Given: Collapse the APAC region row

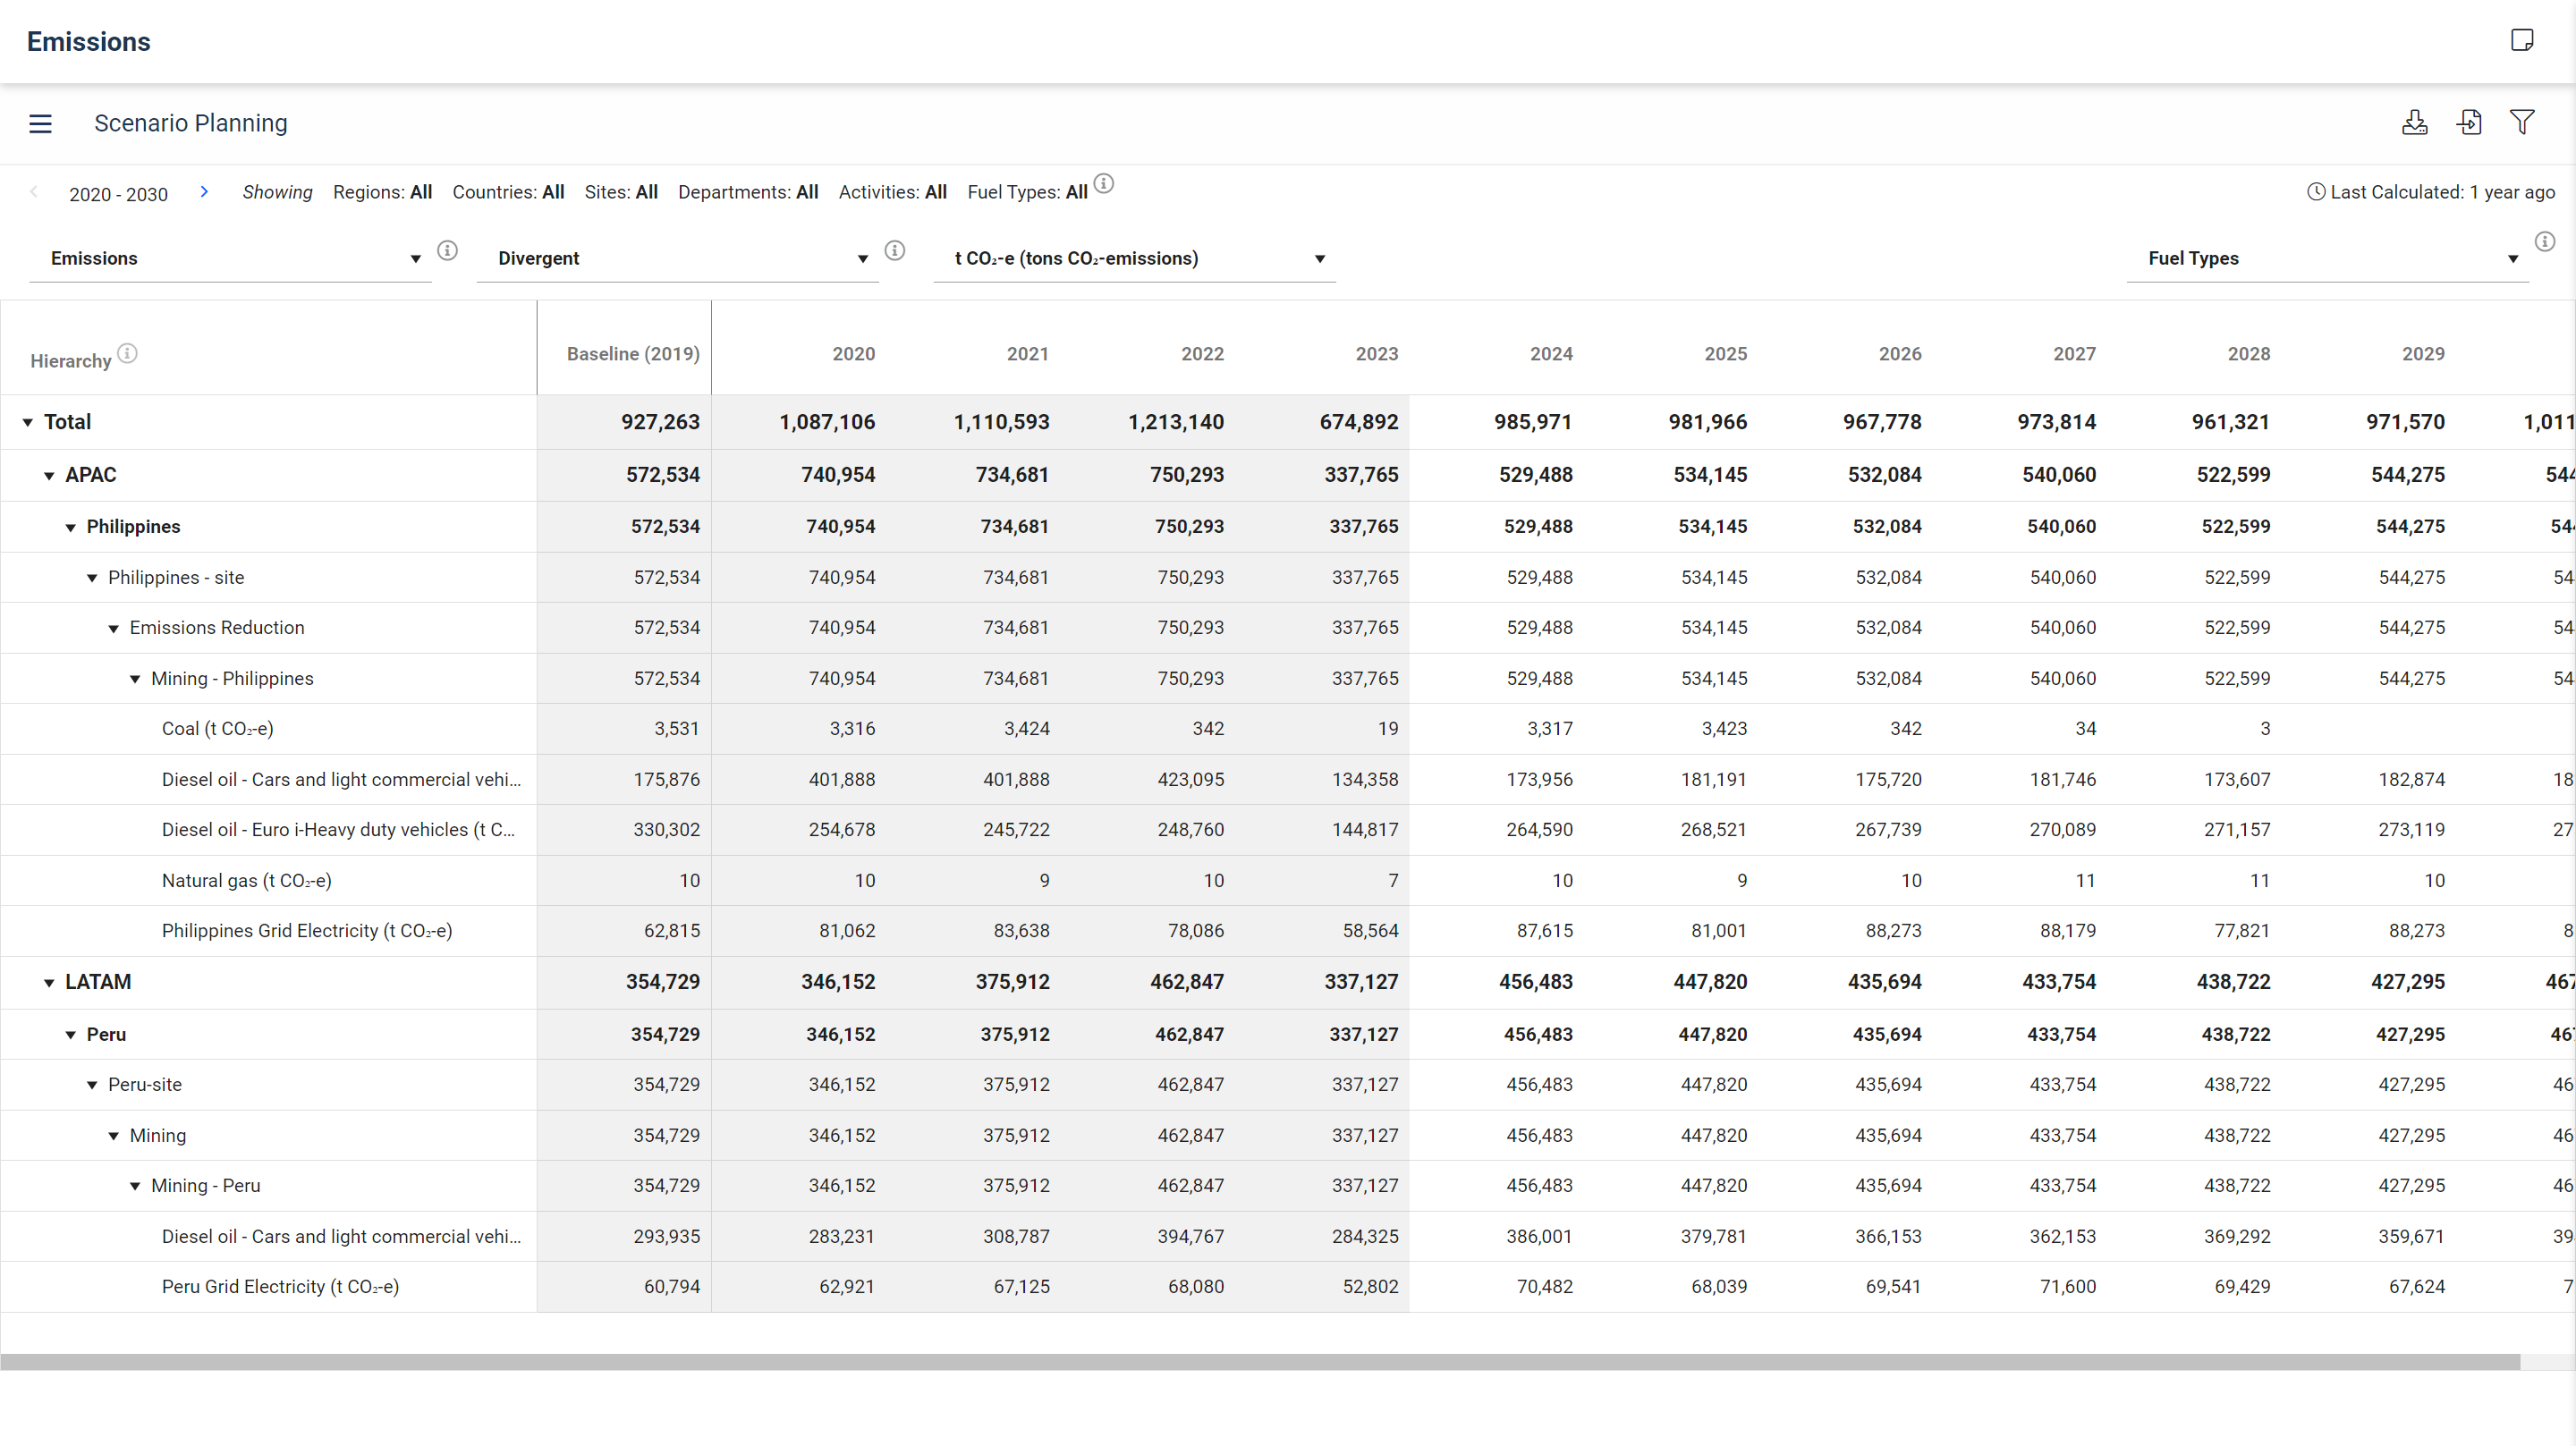Looking at the screenshot, I should coord(48,475).
